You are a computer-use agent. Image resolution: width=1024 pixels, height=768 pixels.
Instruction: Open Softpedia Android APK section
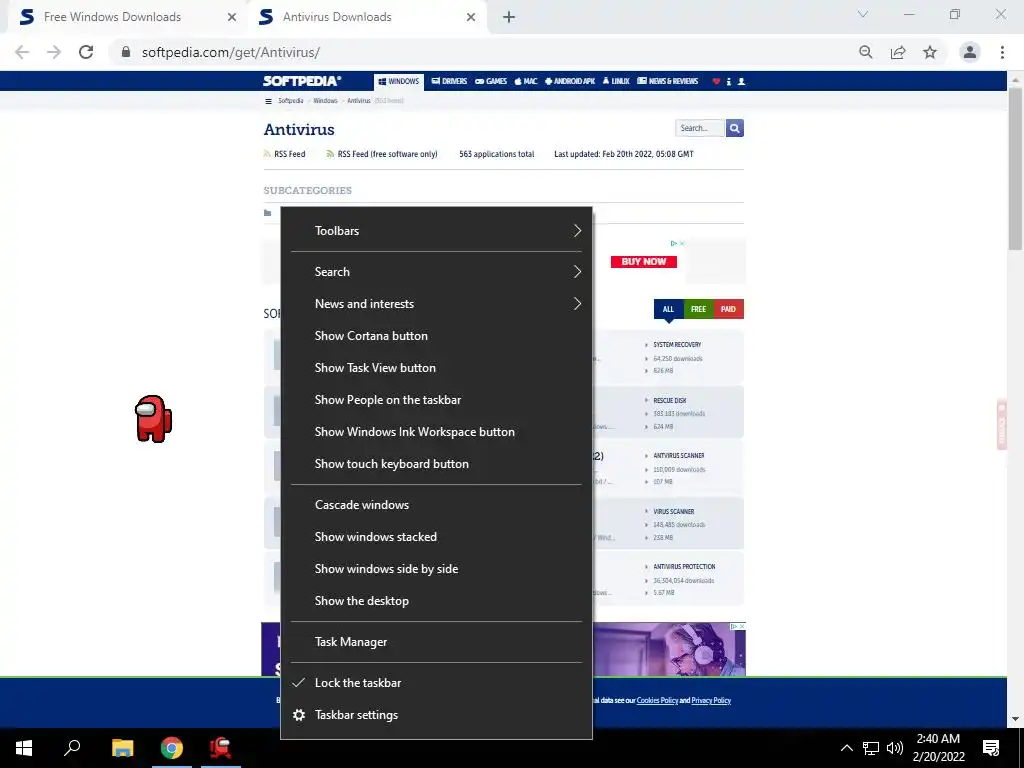click(569, 82)
